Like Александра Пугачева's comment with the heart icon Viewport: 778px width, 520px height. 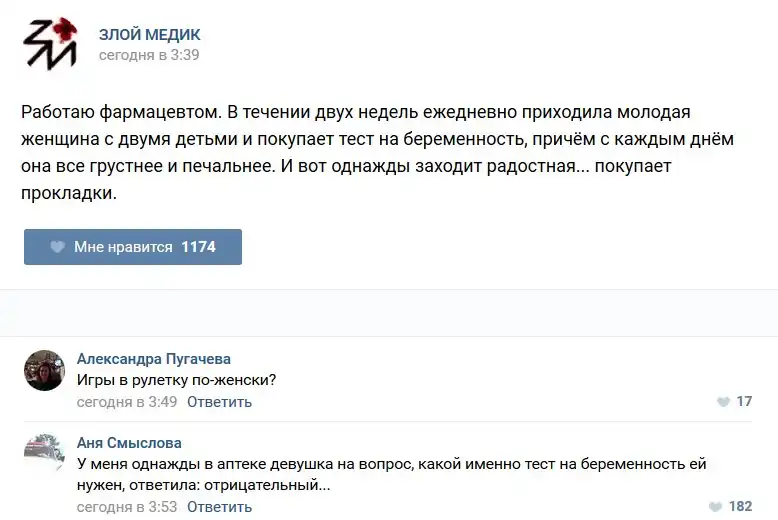pos(723,402)
